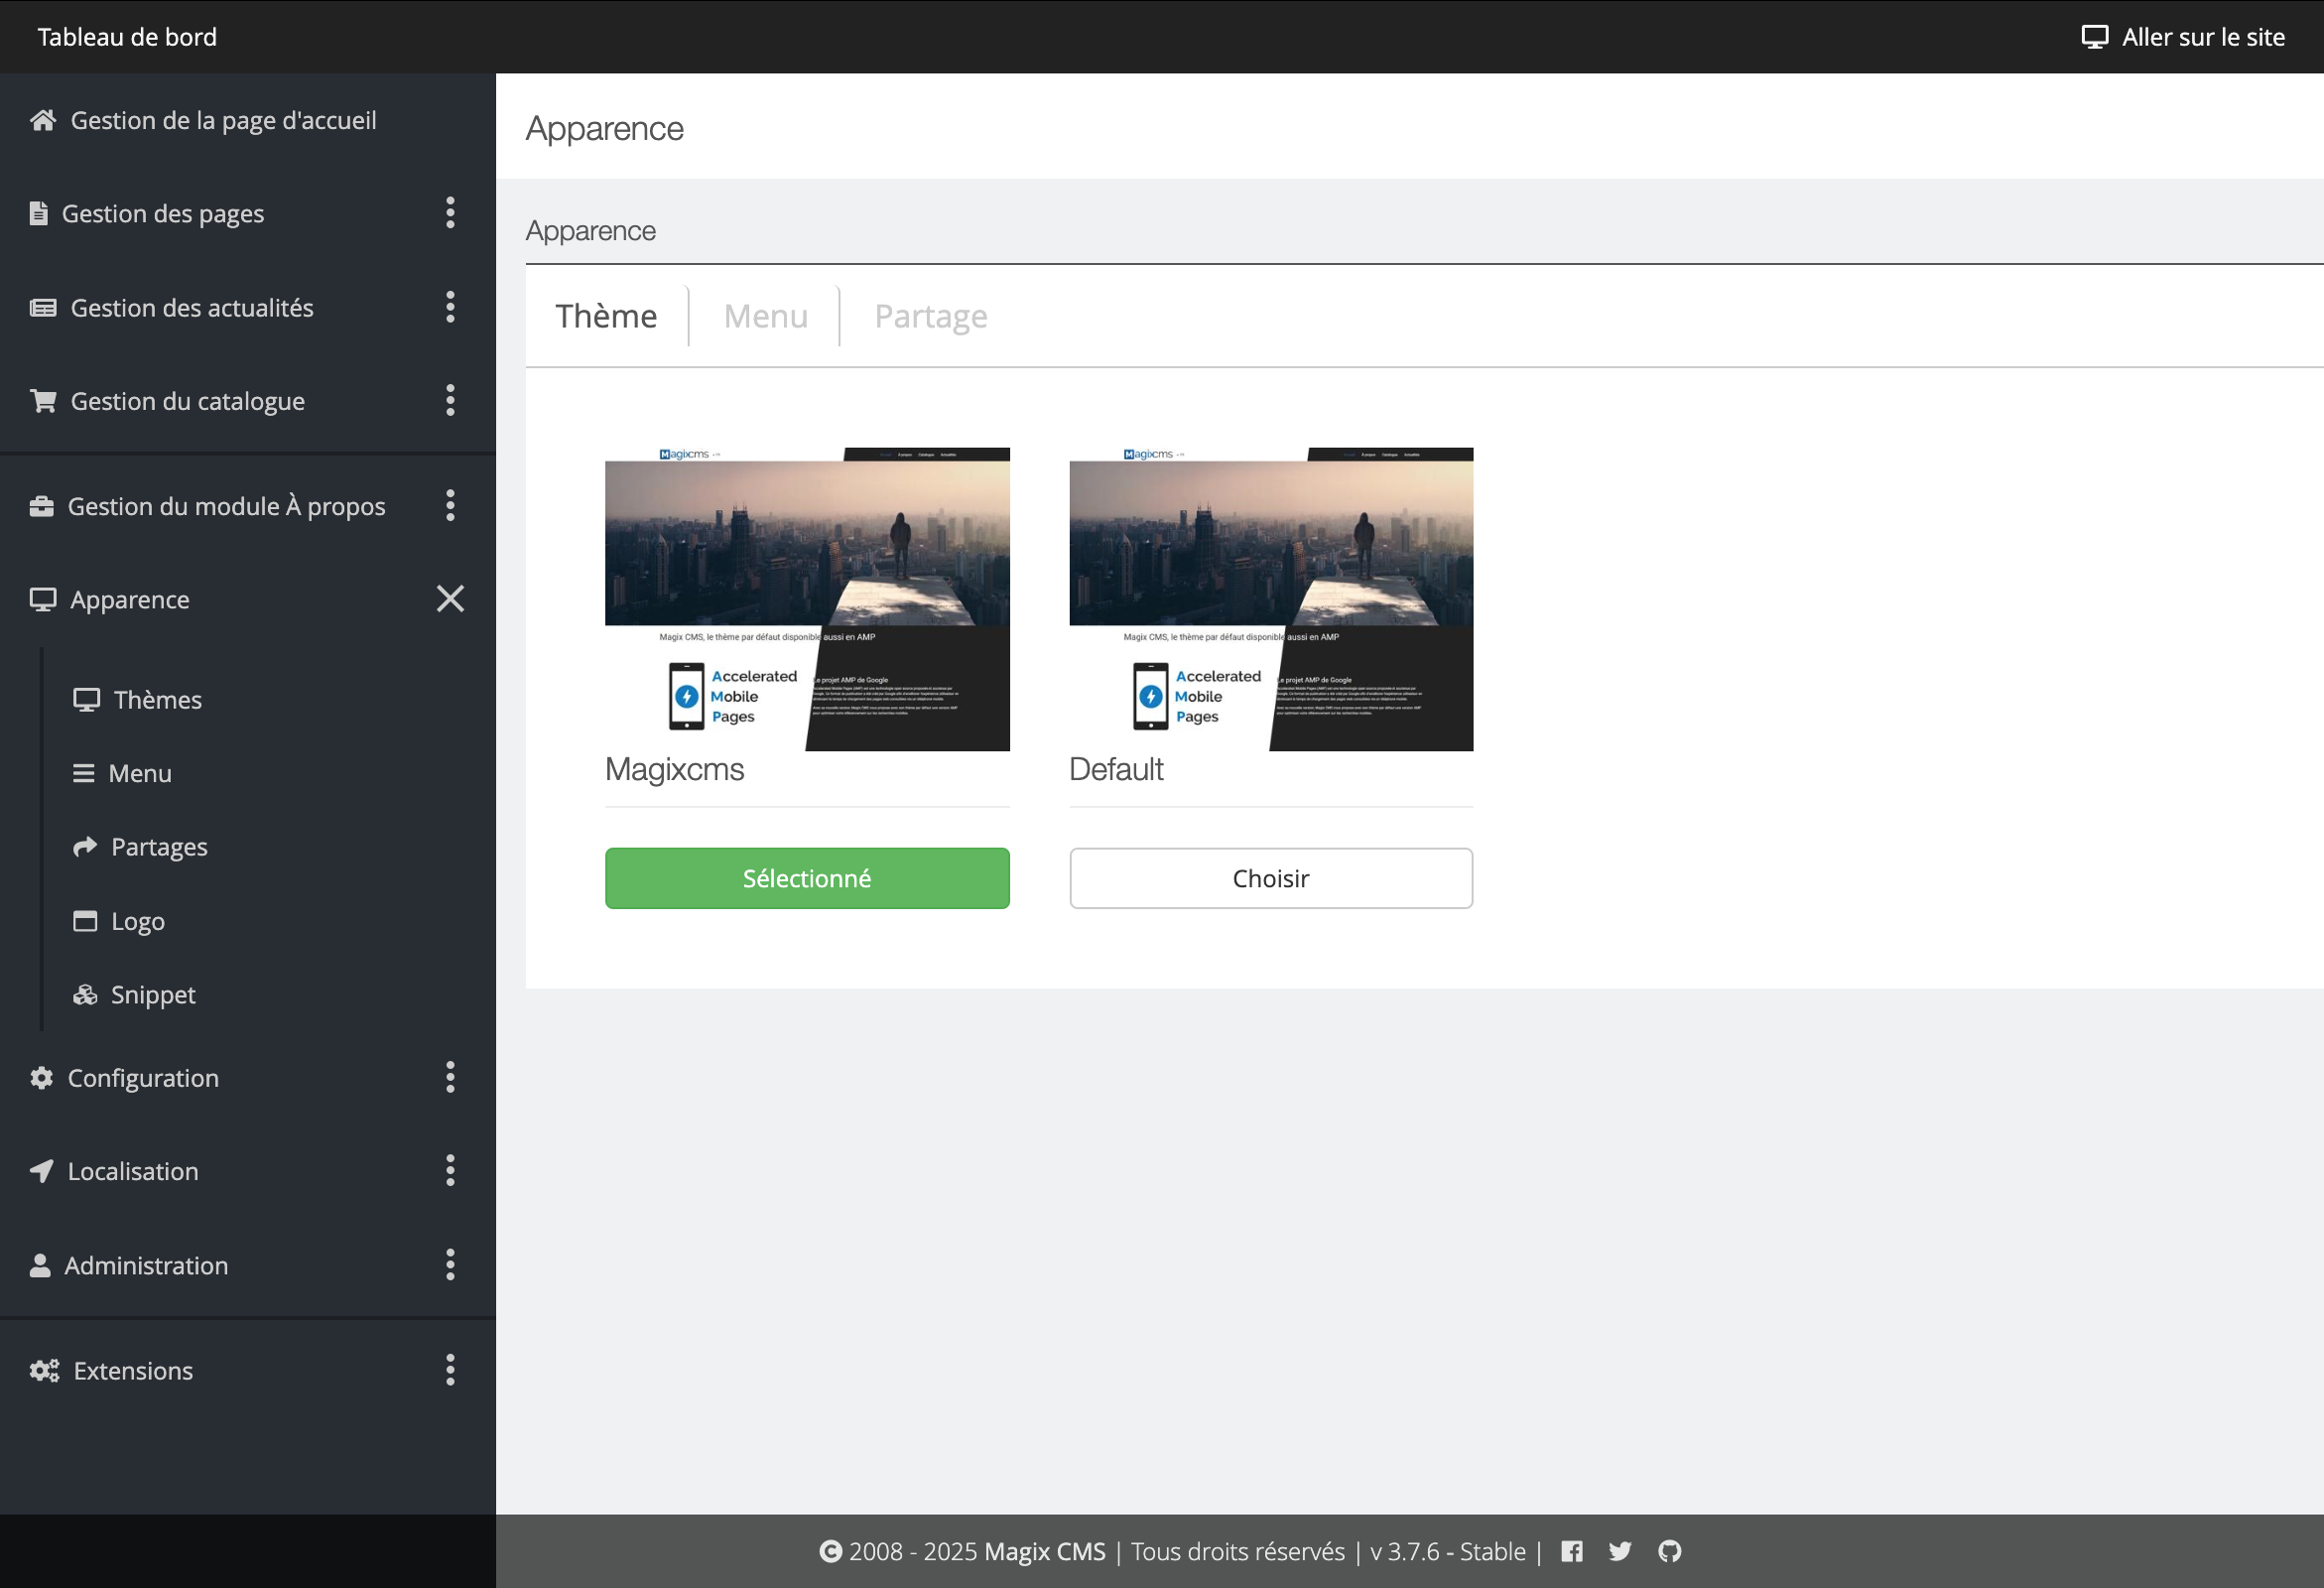Screen dimensions: 2324x1588
Task: Click the Twitter icon in footer
Action: (1620, 1551)
